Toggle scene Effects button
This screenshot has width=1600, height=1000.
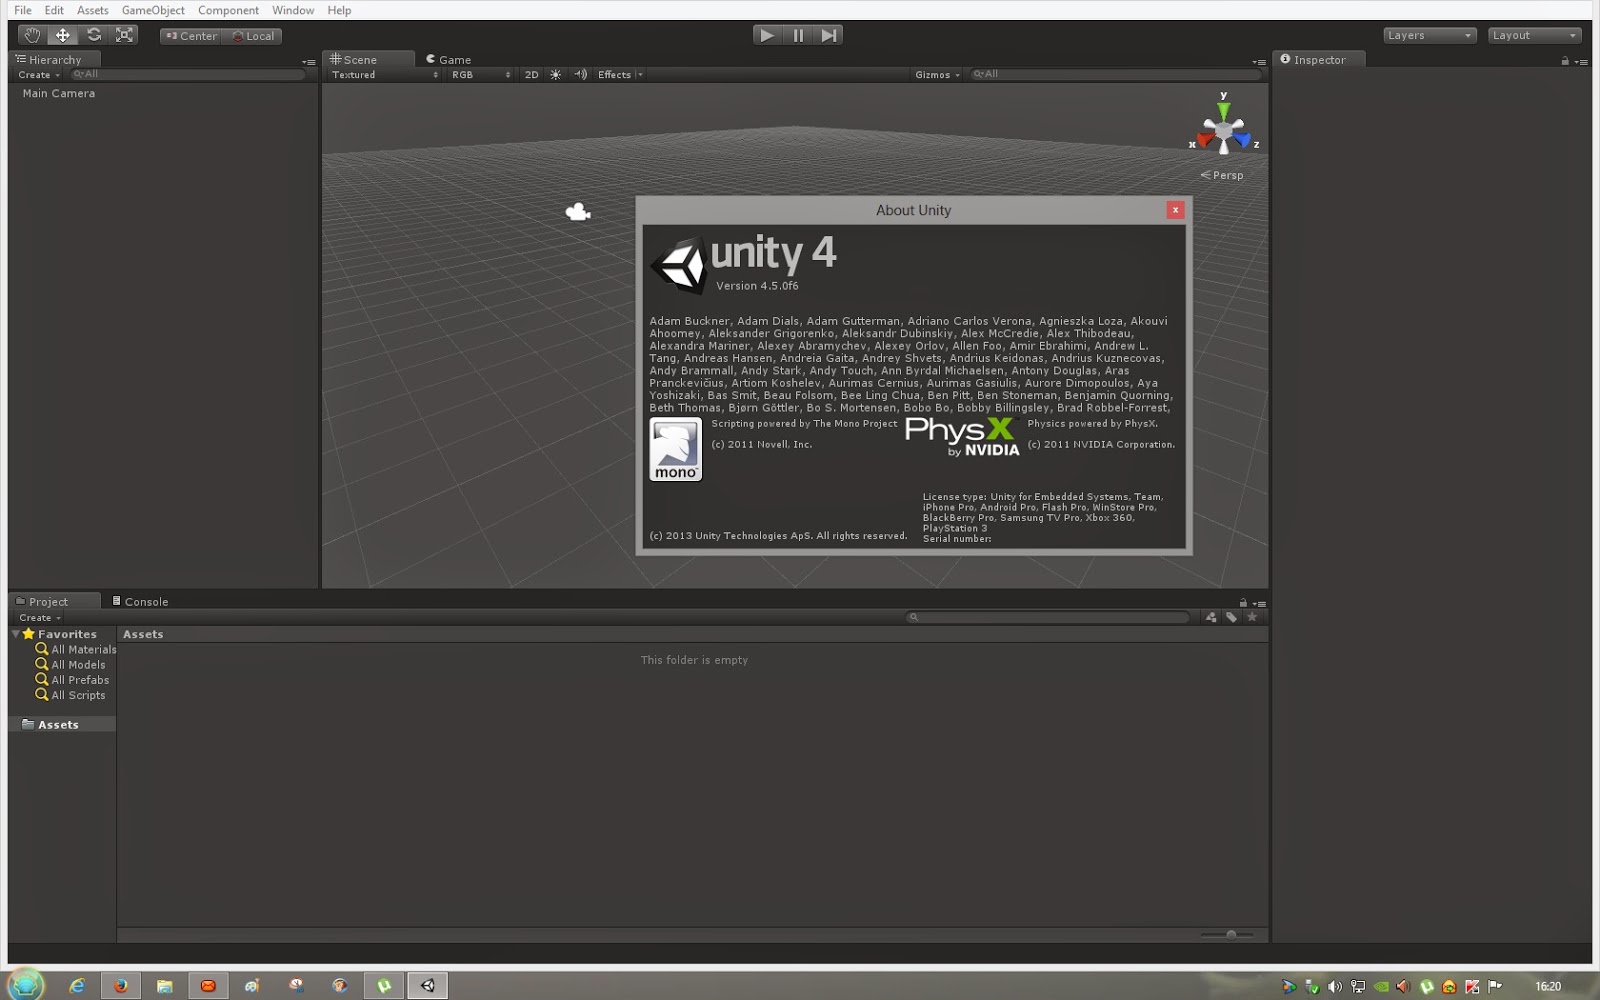tap(614, 75)
